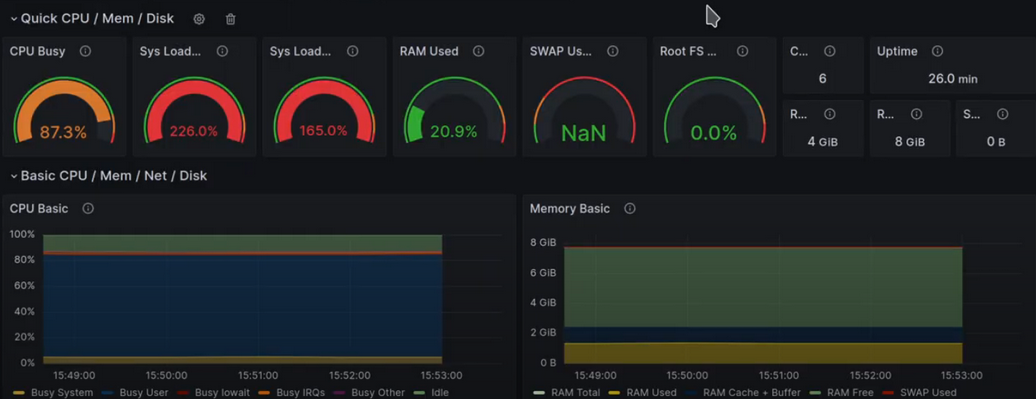Click info icon of the 226.0% Sys Load panel
Image resolution: width=1036 pixels, height=400 pixels.
[223, 51]
